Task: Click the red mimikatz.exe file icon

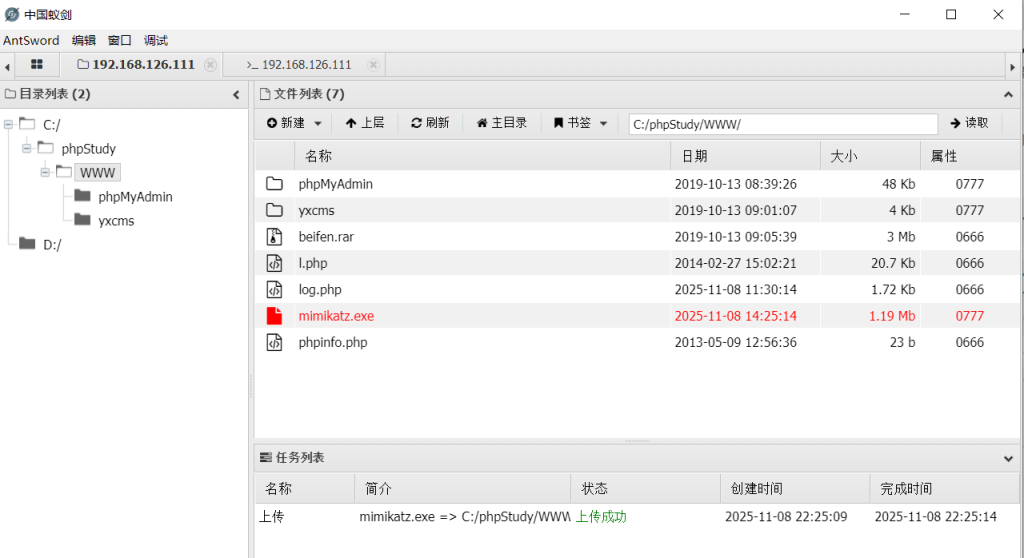Action: 274,316
